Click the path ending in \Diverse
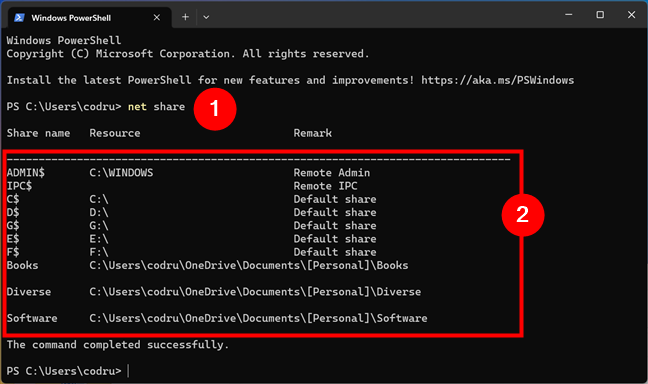The width and height of the screenshot is (648, 384). click(x=255, y=292)
